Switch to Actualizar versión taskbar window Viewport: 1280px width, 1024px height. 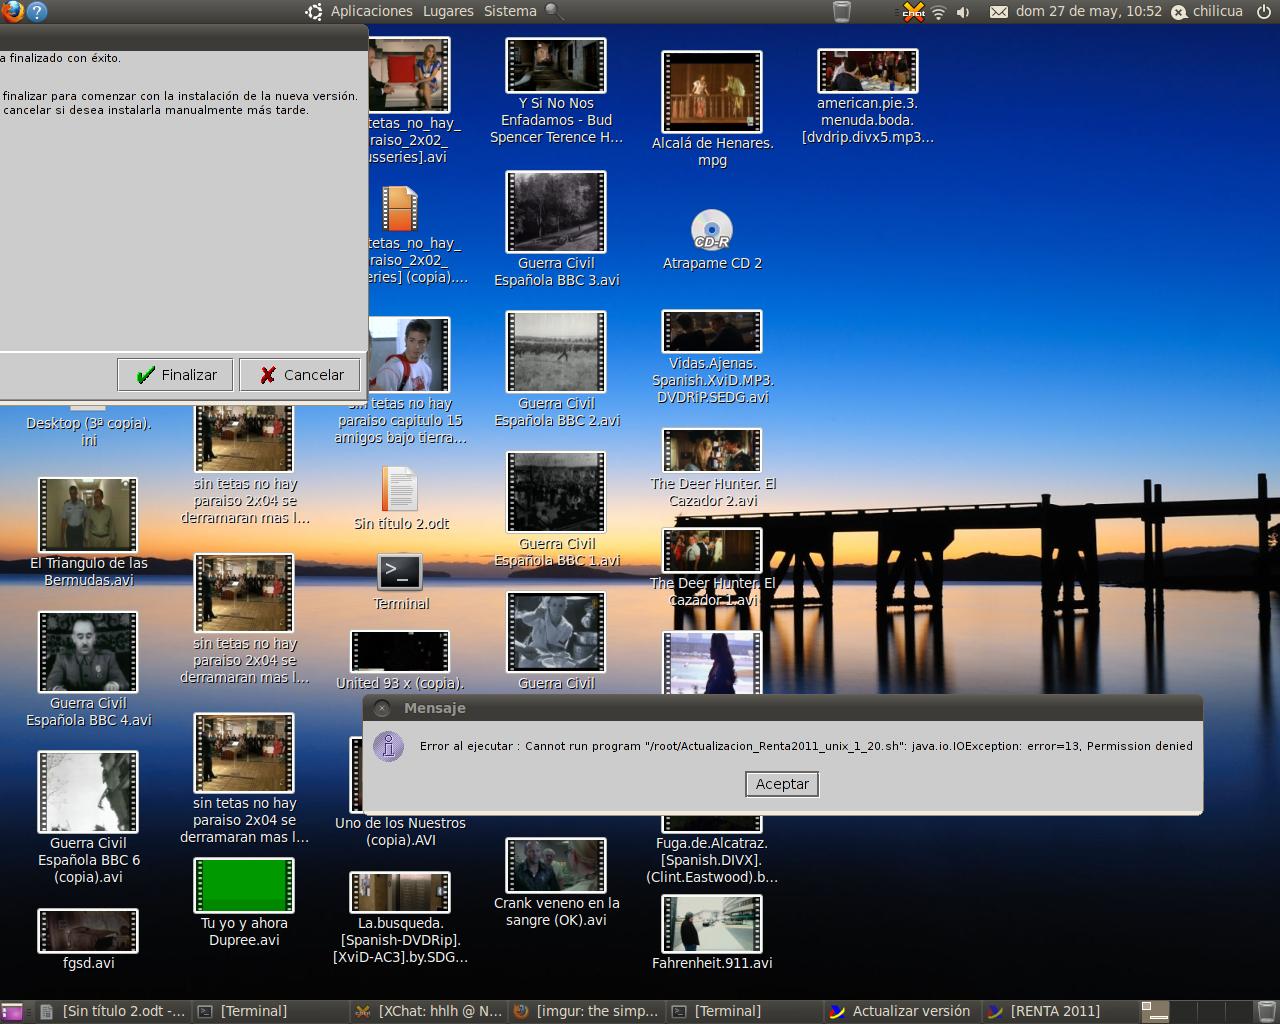pyautogui.click(x=900, y=1011)
